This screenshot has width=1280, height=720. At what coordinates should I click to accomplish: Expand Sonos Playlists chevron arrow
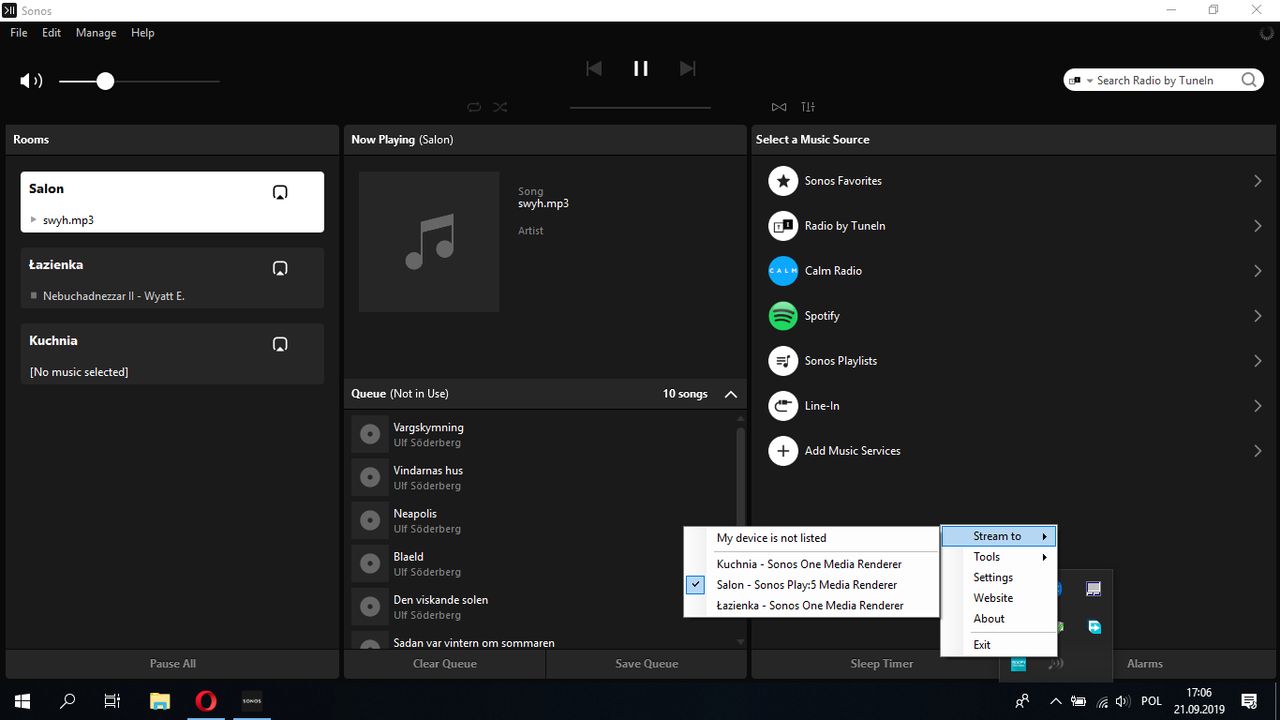(1257, 361)
